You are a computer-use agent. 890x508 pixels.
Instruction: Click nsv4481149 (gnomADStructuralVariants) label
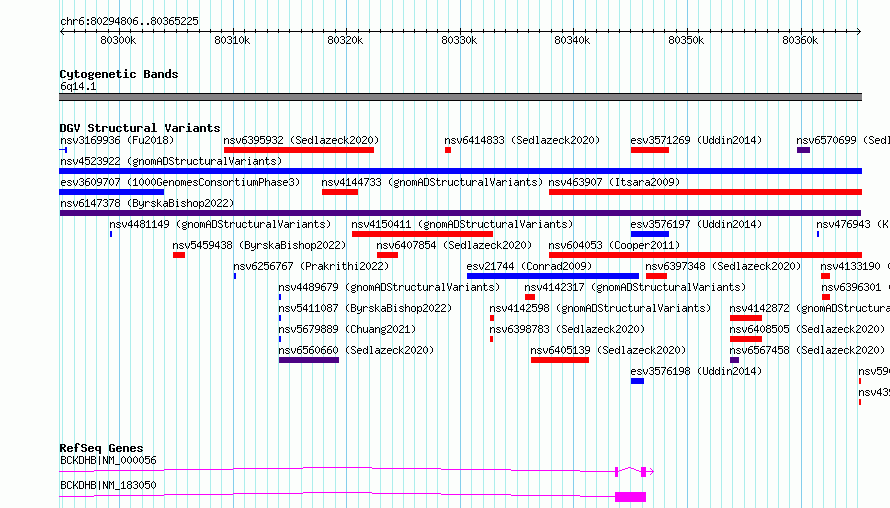tap(220, 224)
